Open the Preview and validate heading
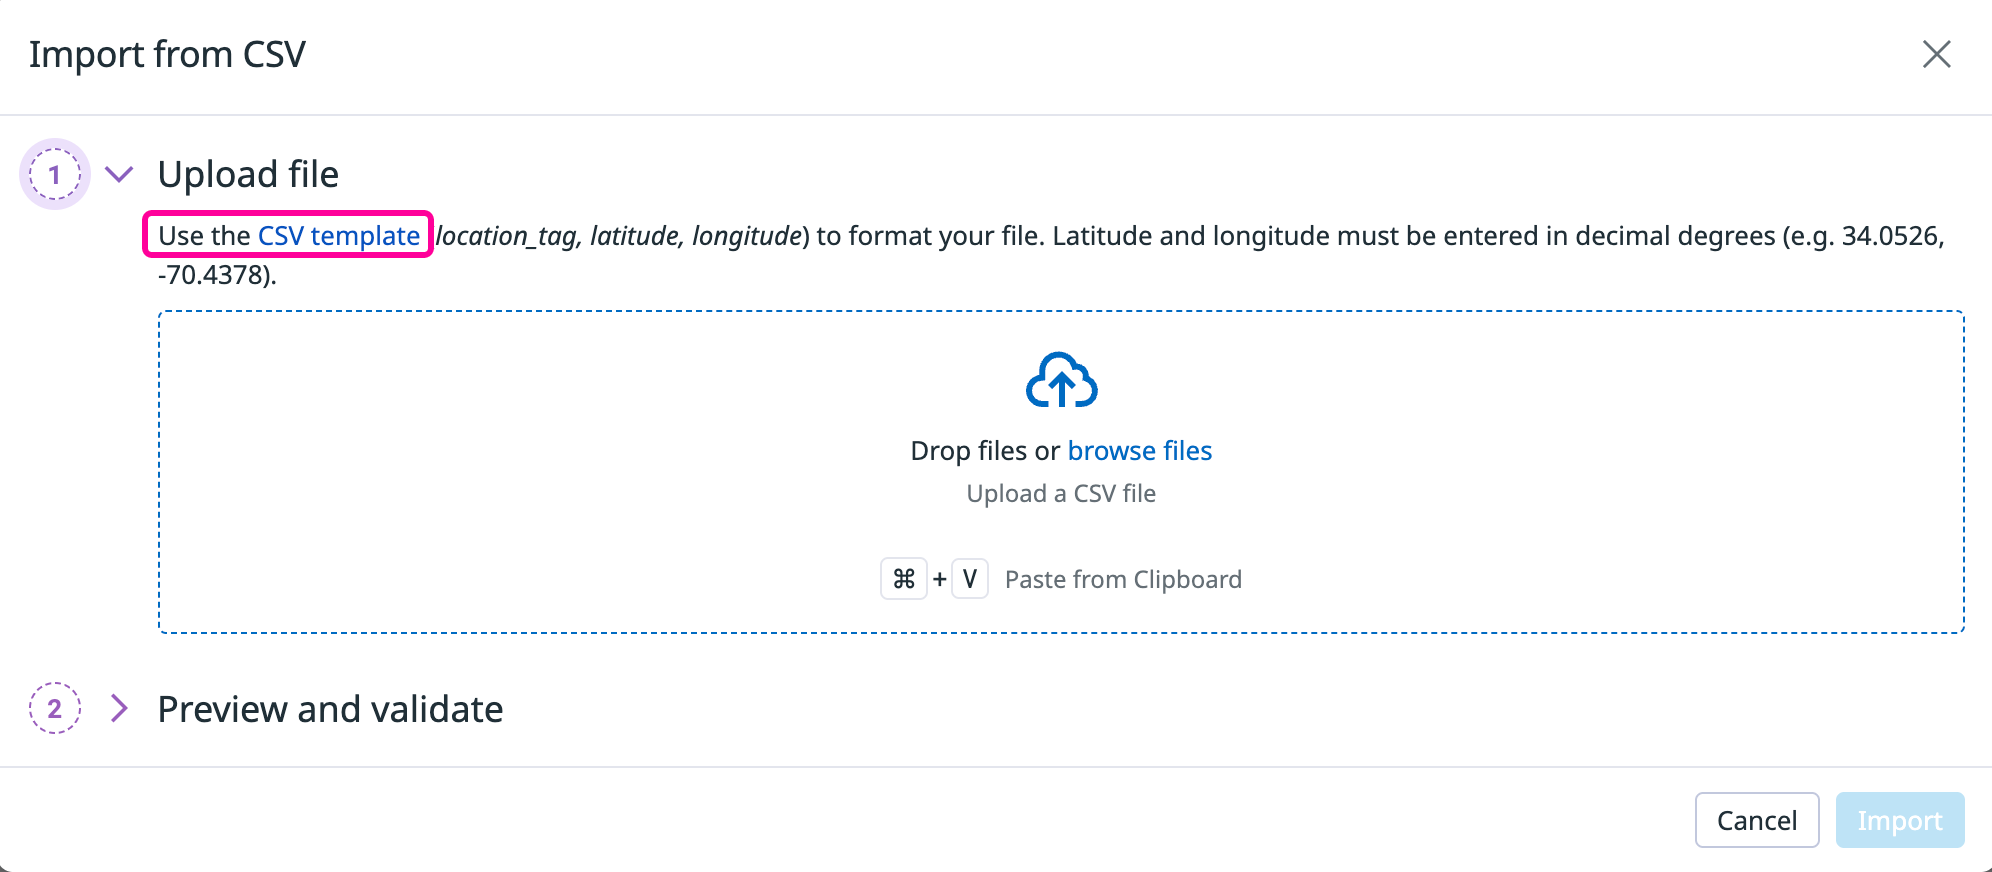Viewport: 1992px width, 872px height. (330, 710)
